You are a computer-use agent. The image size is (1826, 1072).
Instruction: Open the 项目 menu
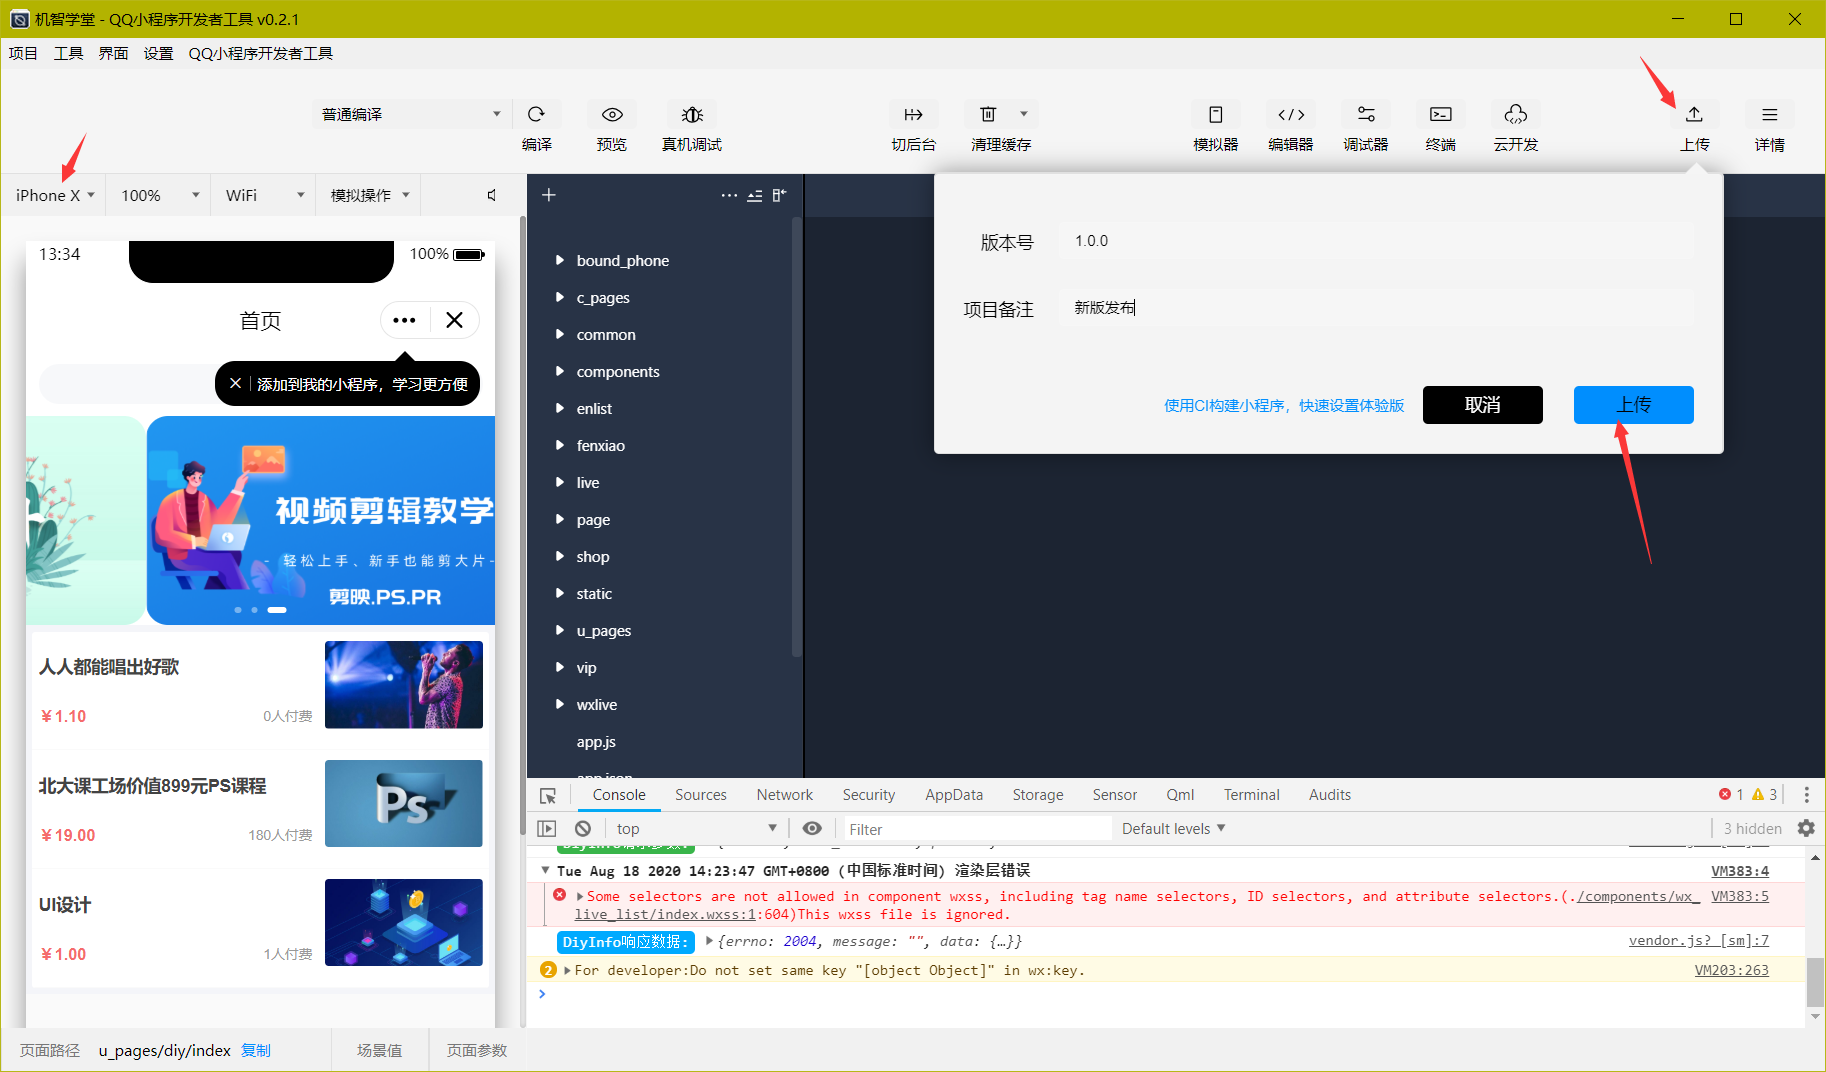23,53
